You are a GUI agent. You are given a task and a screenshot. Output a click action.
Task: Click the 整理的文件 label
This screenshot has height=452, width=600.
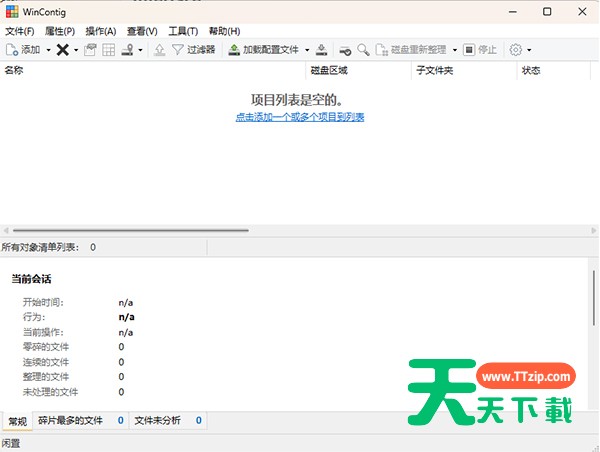point(46,377)
